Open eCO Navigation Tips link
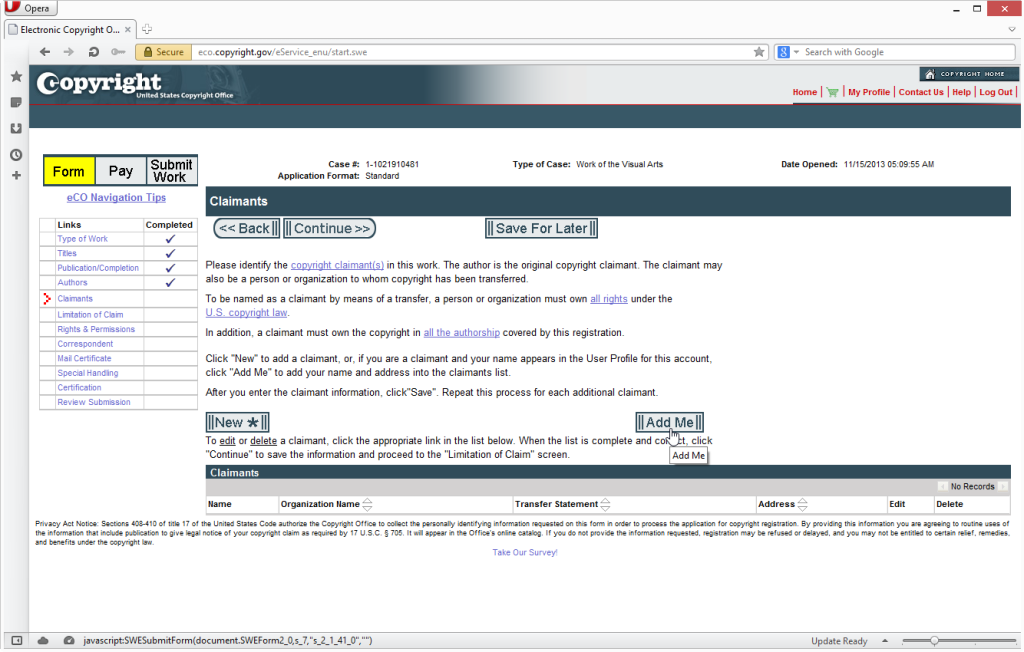This screenshot has width=1024, height=652. (x=116, y=197)
